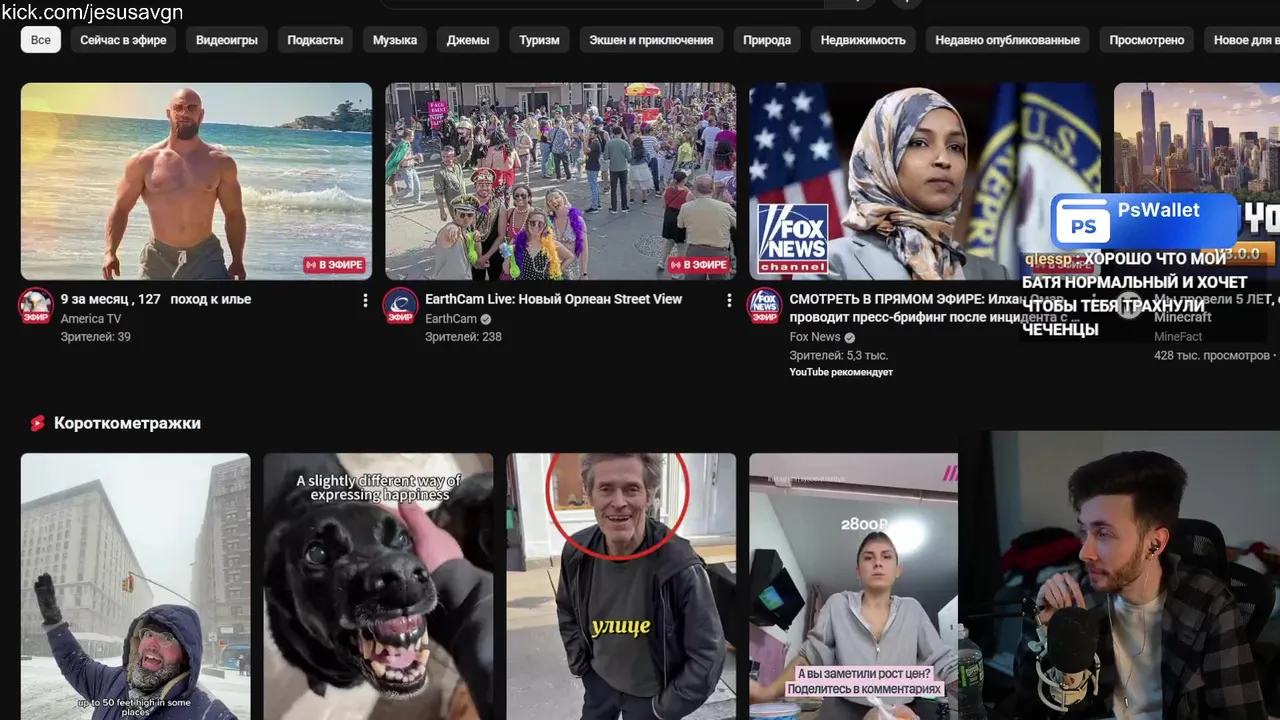Click the verified badge next to Fox News

849,337
